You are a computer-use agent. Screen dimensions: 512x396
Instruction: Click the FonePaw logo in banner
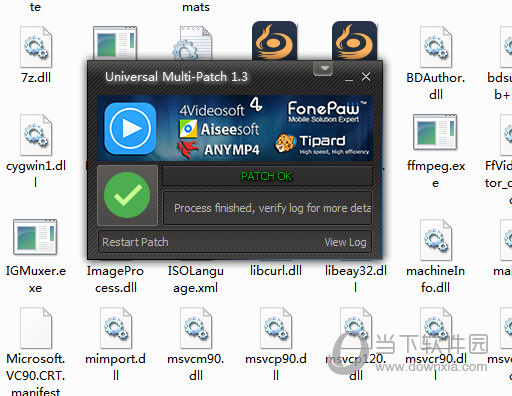pos(326,111)
